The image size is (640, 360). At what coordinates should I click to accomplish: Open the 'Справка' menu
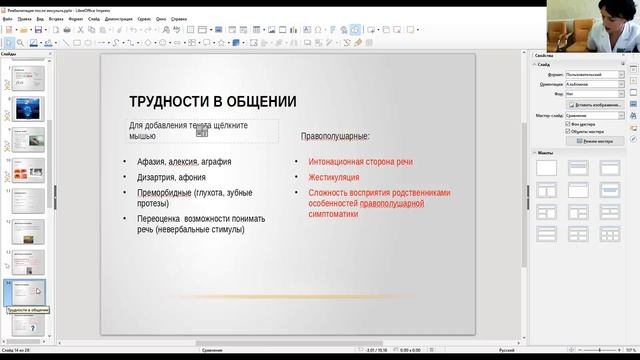179,19
